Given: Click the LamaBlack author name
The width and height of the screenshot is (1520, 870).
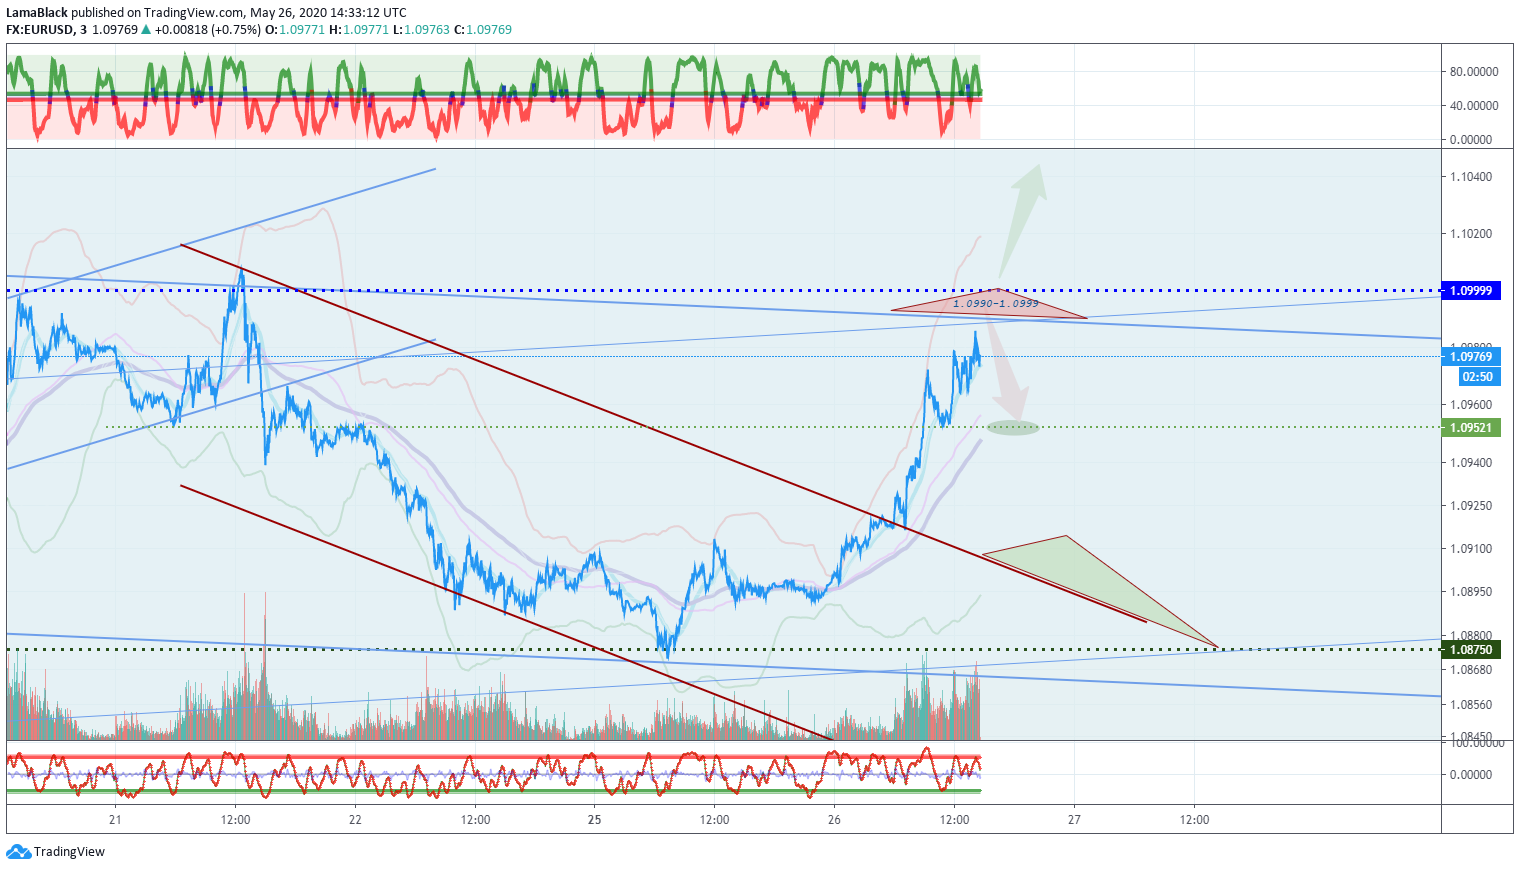Looking at the screenshot, I should [37, 13].
